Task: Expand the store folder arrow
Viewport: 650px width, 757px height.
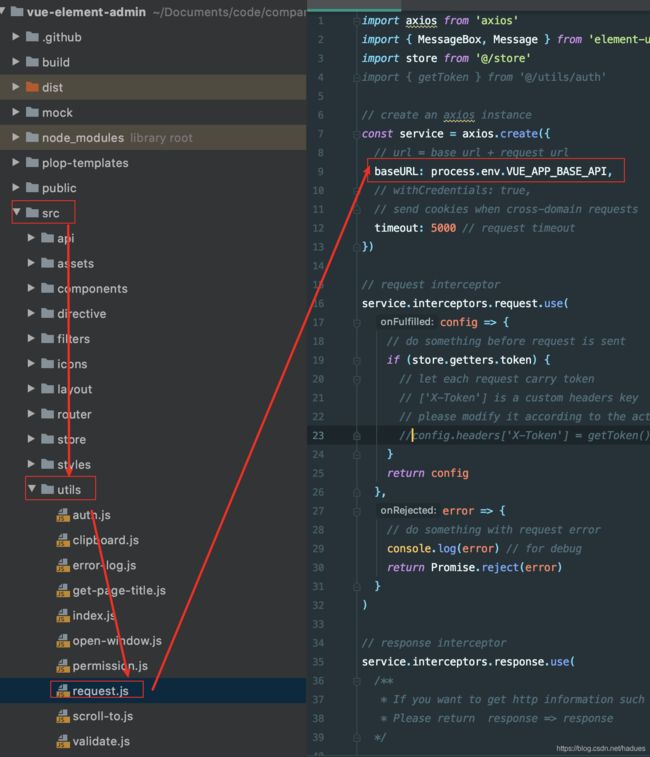Action: pyautogui.click(x=31, y=439)
